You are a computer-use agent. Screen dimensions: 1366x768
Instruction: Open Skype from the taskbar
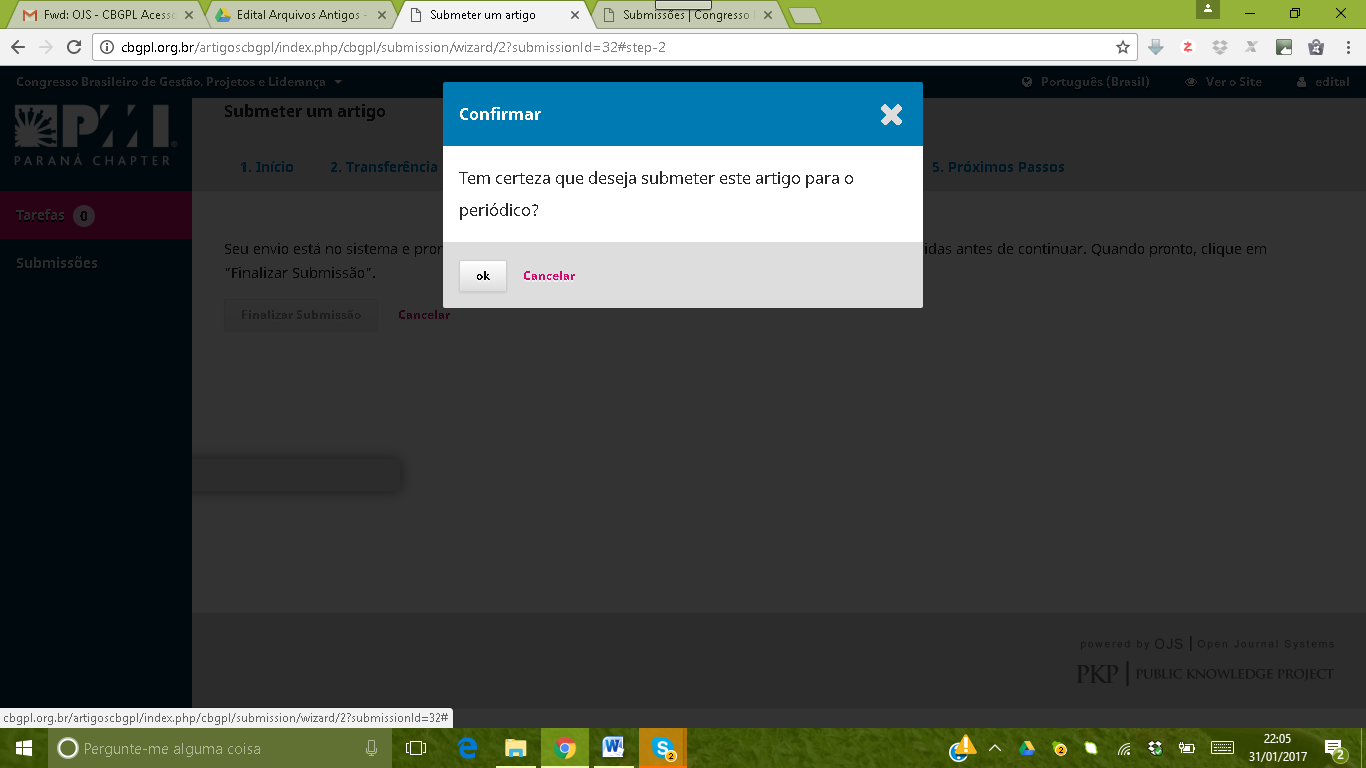(662, 748)
